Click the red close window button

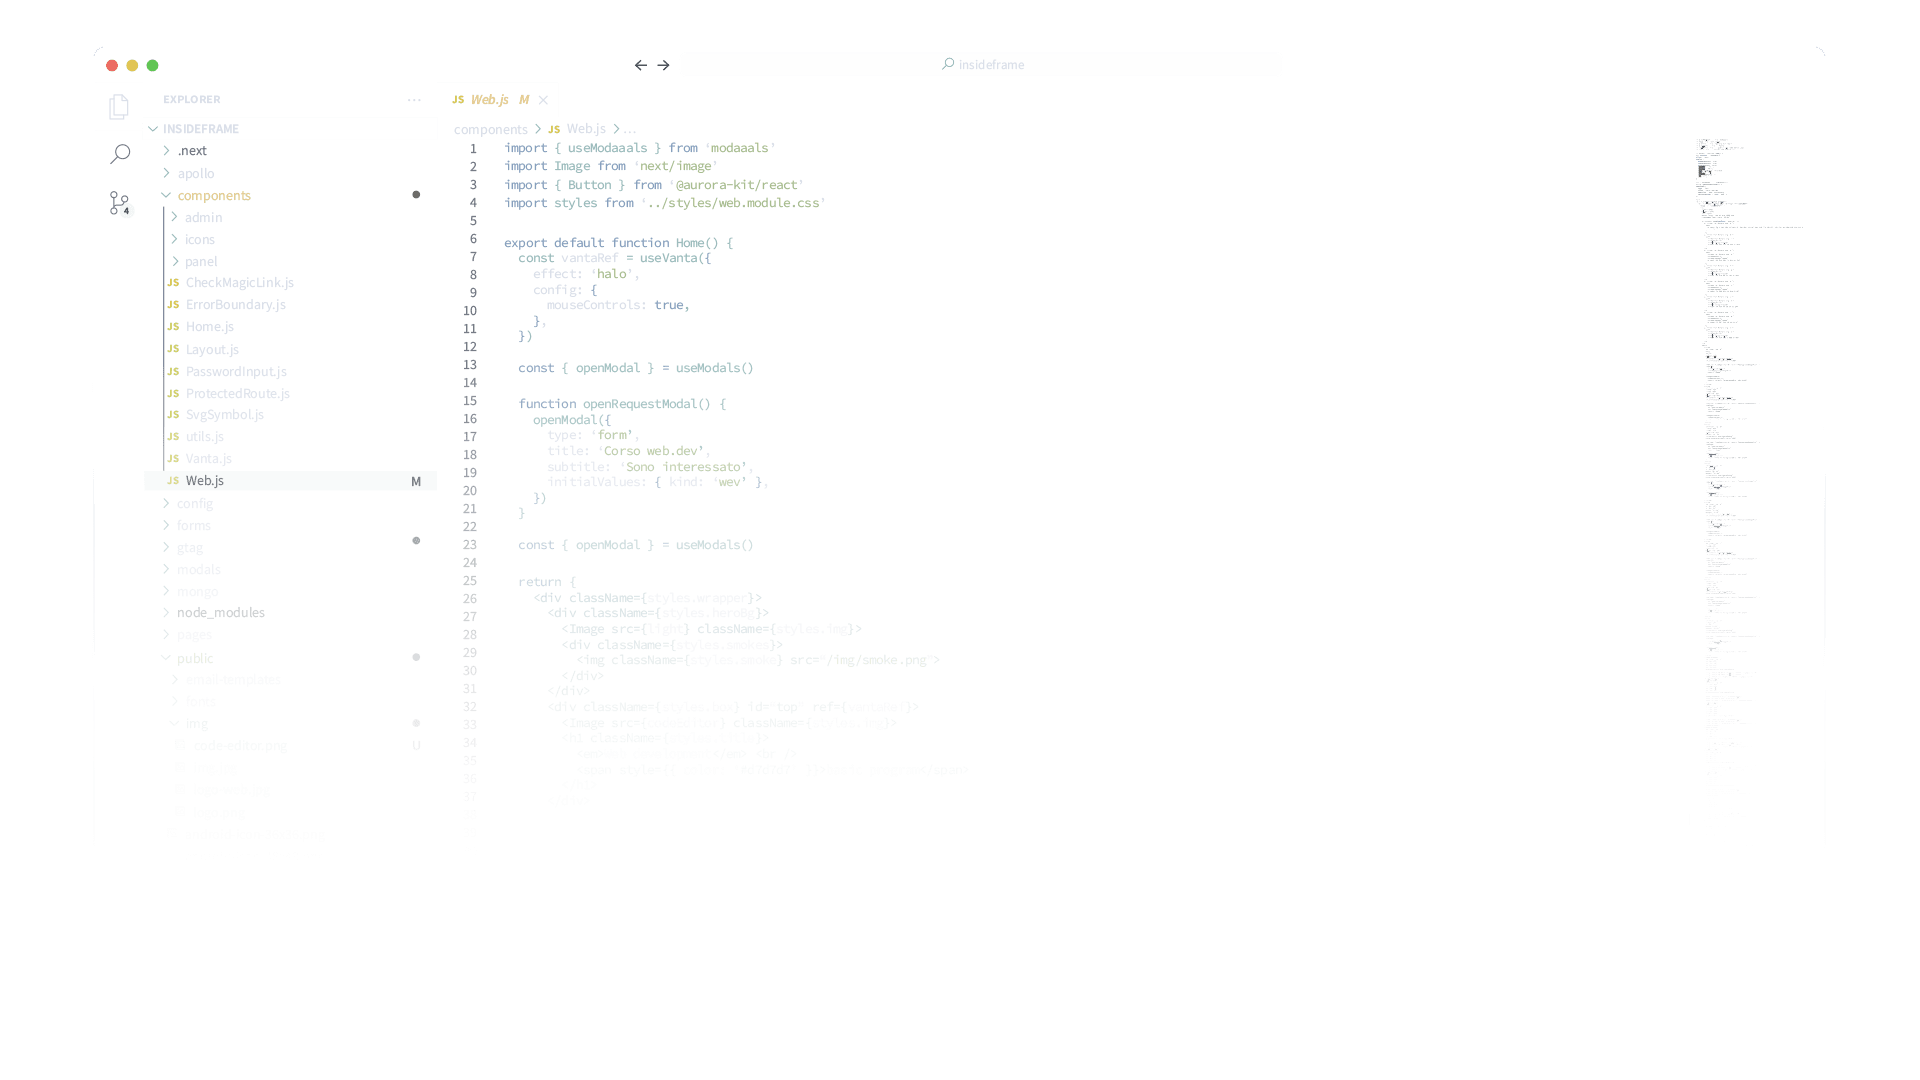pyautogui.click(x=112, y=66)
